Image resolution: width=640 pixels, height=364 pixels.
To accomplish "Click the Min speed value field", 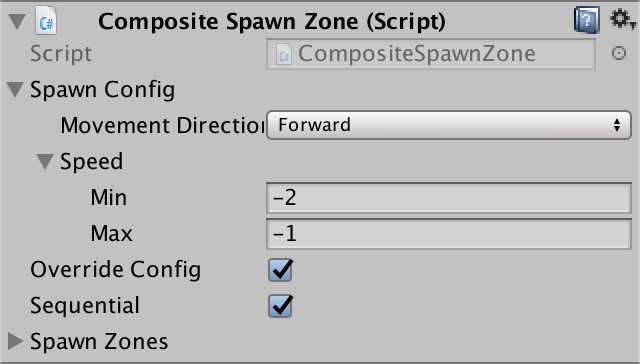I will coord(449,198).
